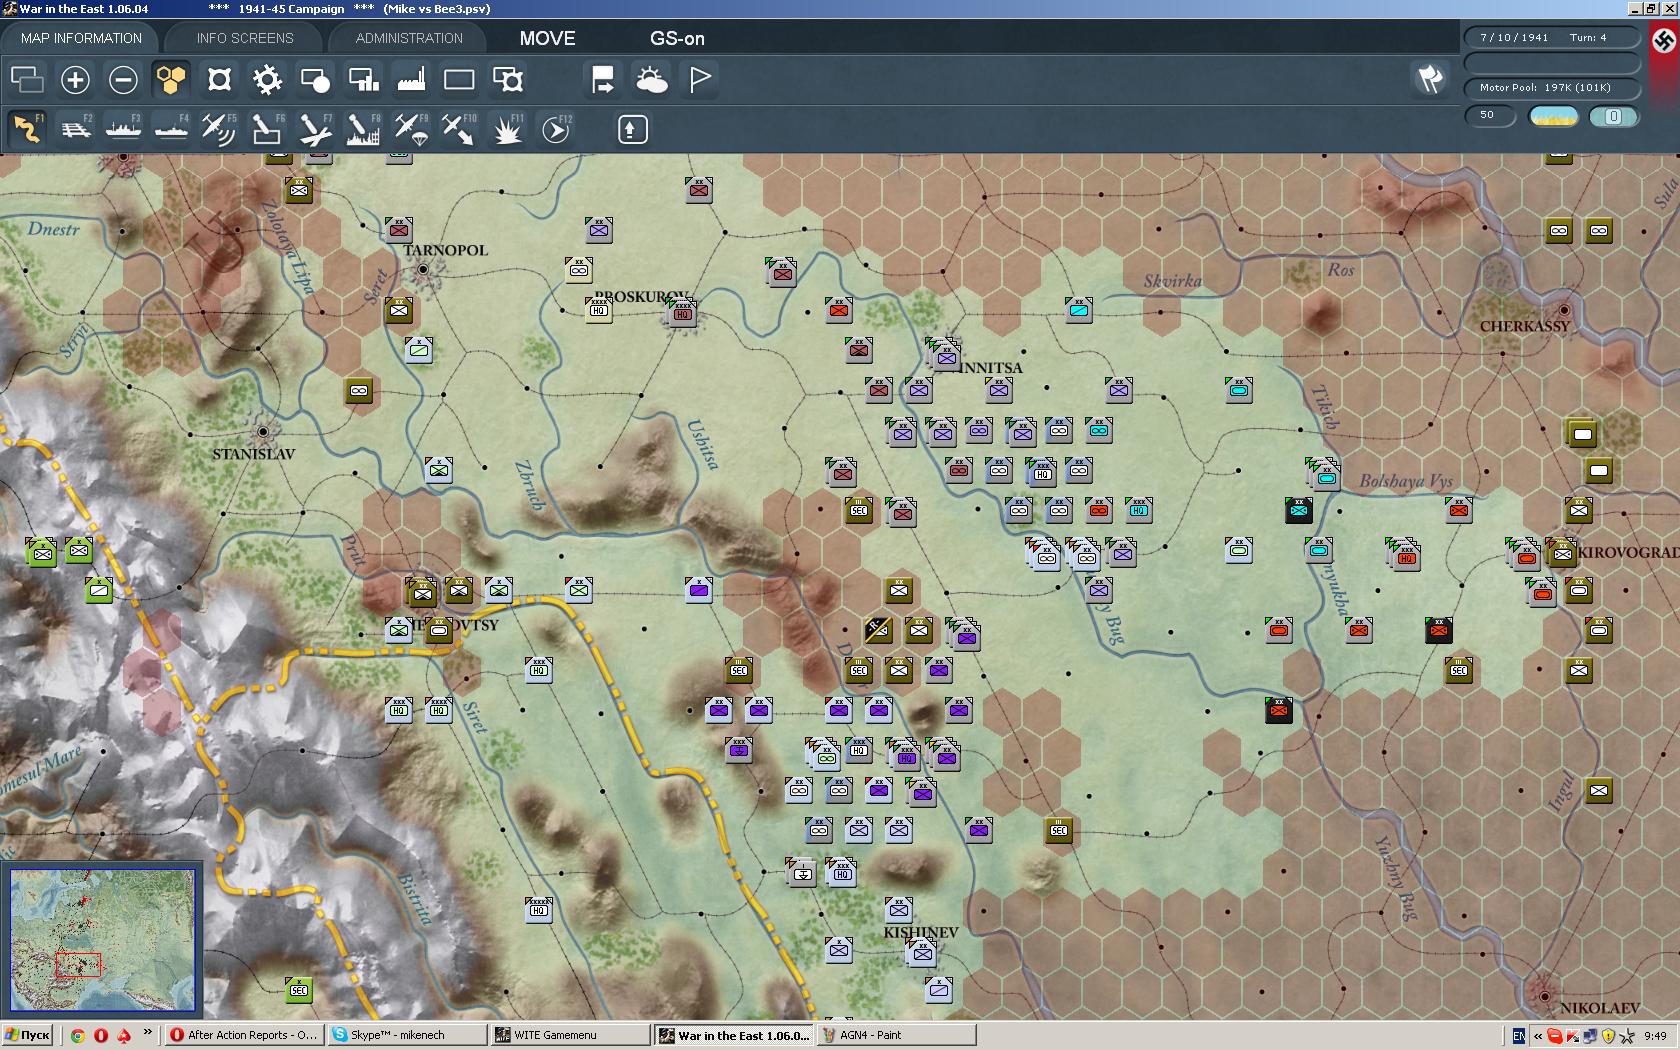
Task: Switch to AGN4 - Paint taskbar window
Action: point(897,1035)
